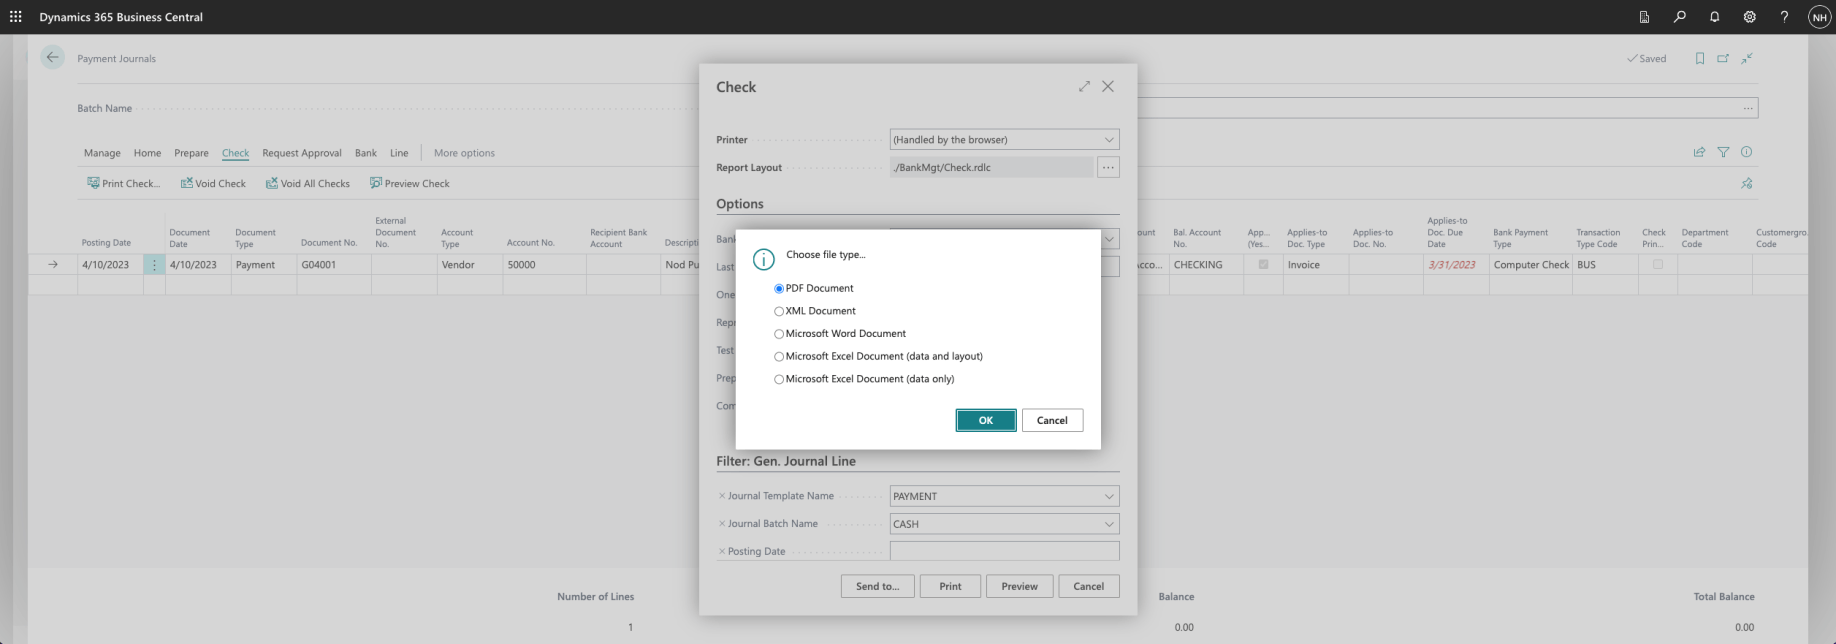This screenshot has width=1836, height=644.
Task: Click the Report Layout field
Action: click(991, 168)
